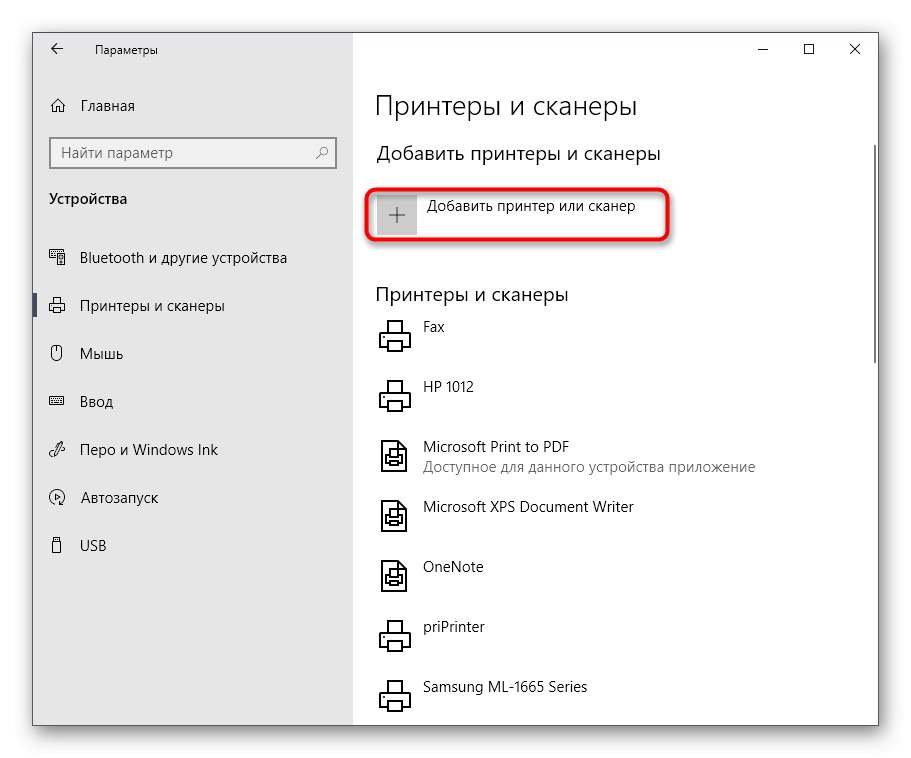911x758 pixels.
Task: Click the Bluetooth devices icon in sidebar
Action: [x=56, y=257]
